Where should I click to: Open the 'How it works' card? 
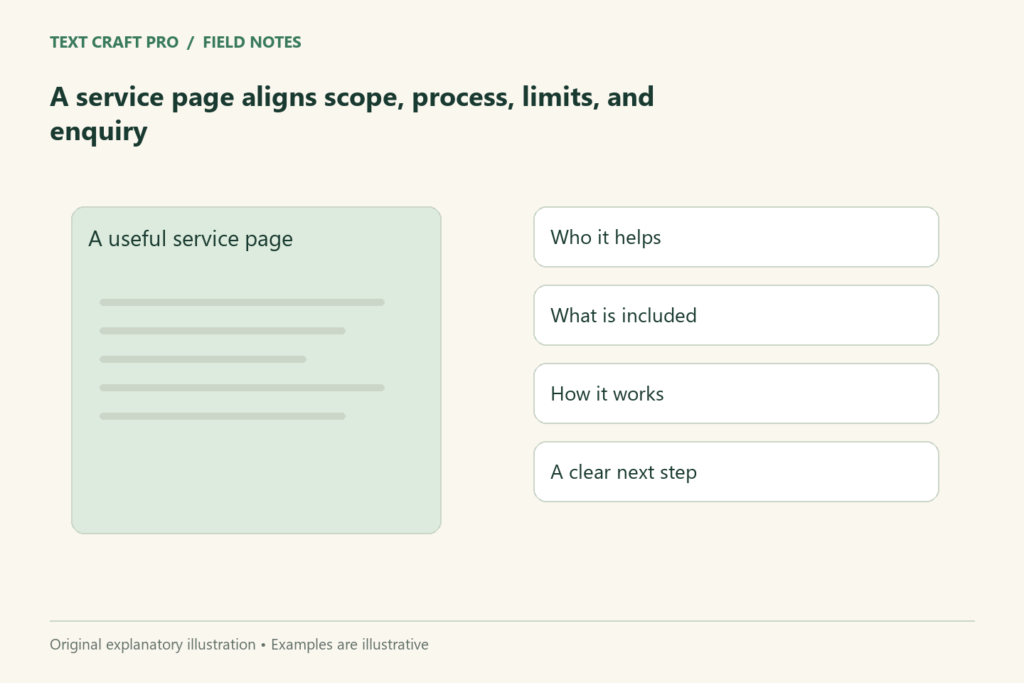coord(736,394)
